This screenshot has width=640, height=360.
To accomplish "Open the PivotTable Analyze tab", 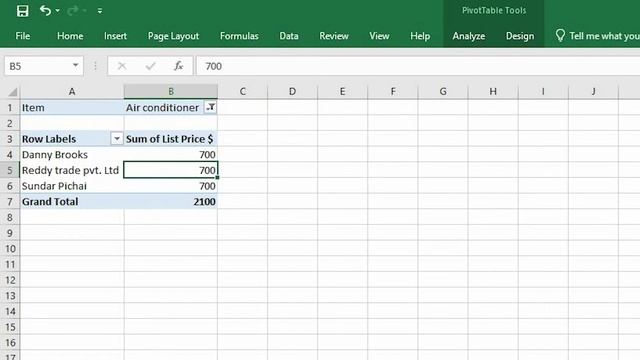I will [469, 36].
